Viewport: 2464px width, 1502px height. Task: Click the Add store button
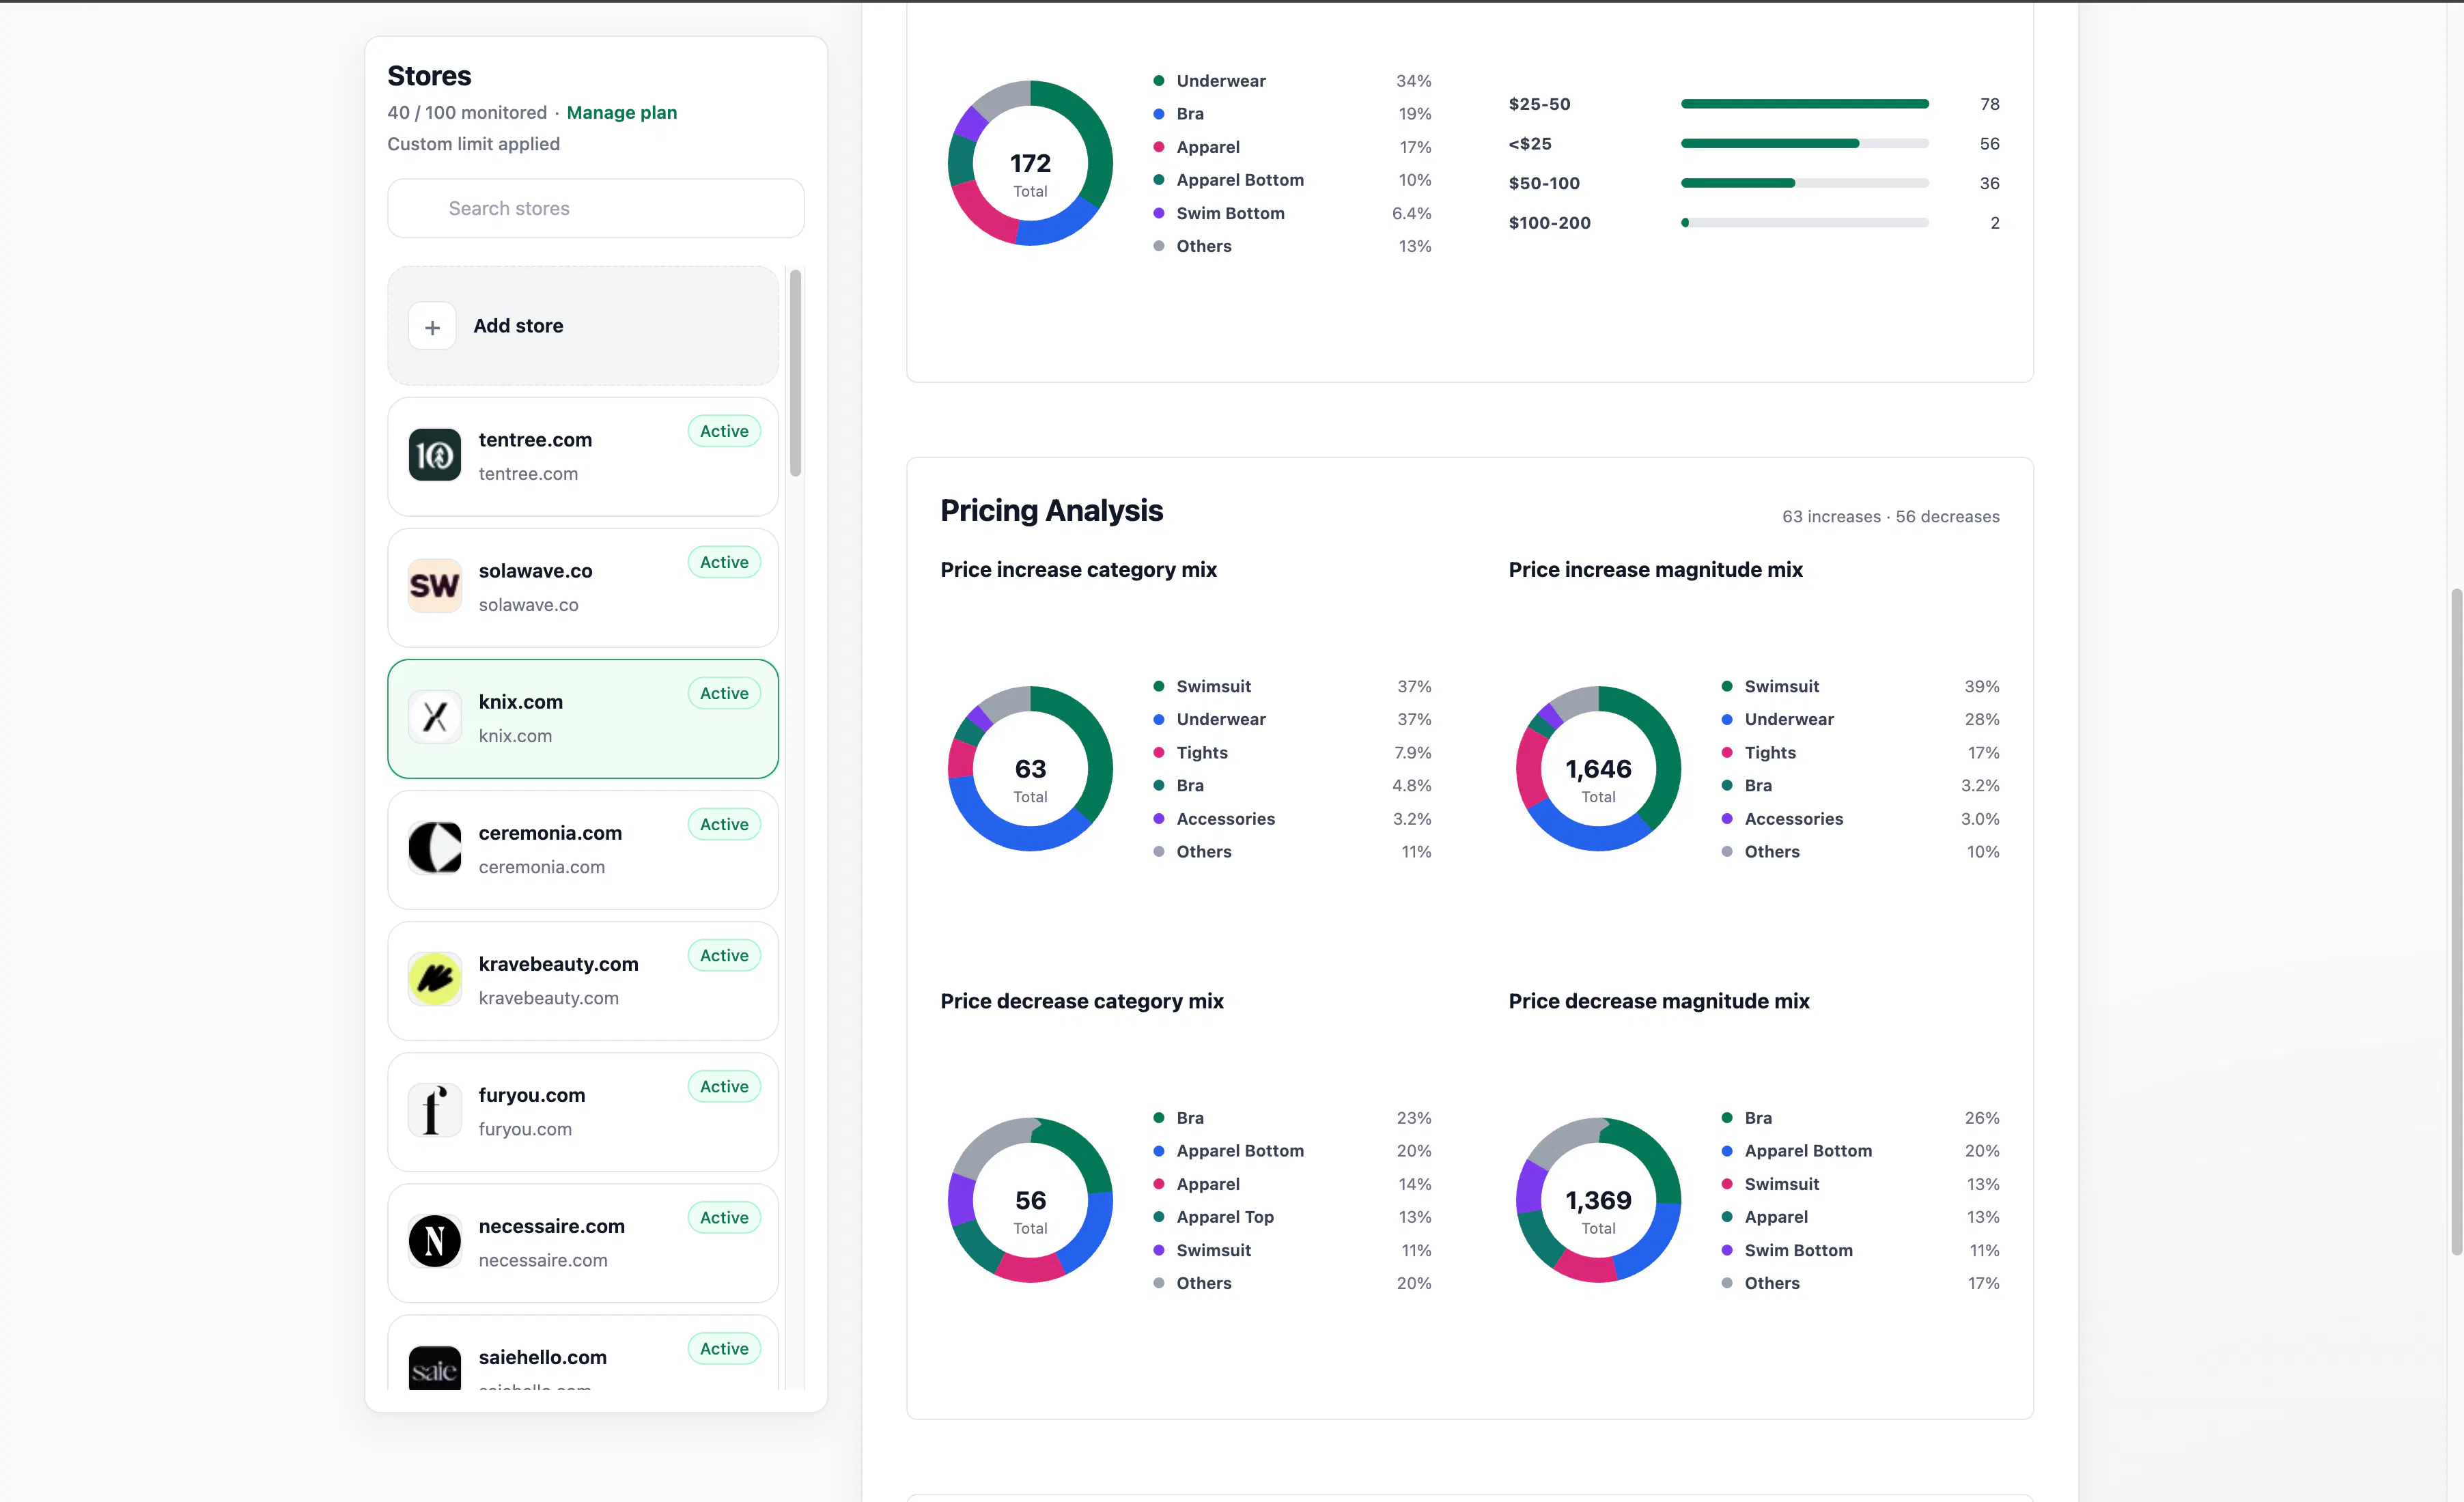coord(582,326)
